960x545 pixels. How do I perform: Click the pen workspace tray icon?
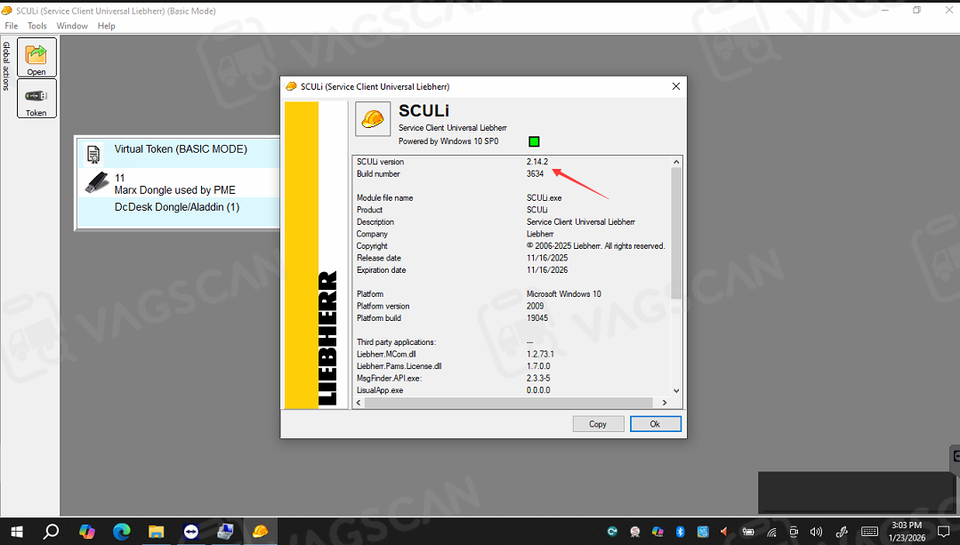pos(842,532)
